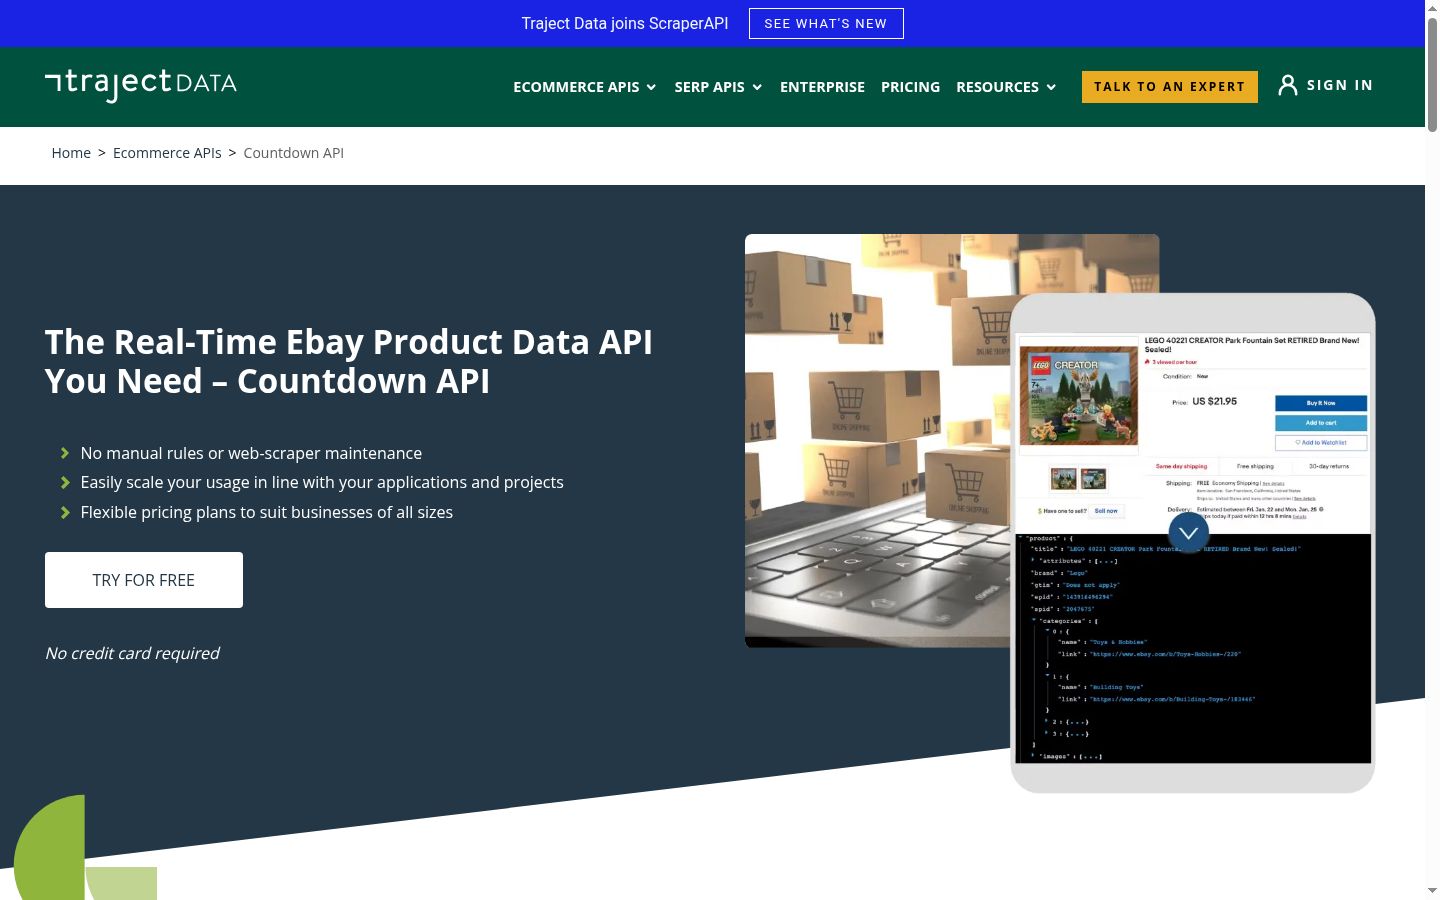Click 'No credit card required' text
This screenshot has width=1440, height=900.
(x=132, y=653)
